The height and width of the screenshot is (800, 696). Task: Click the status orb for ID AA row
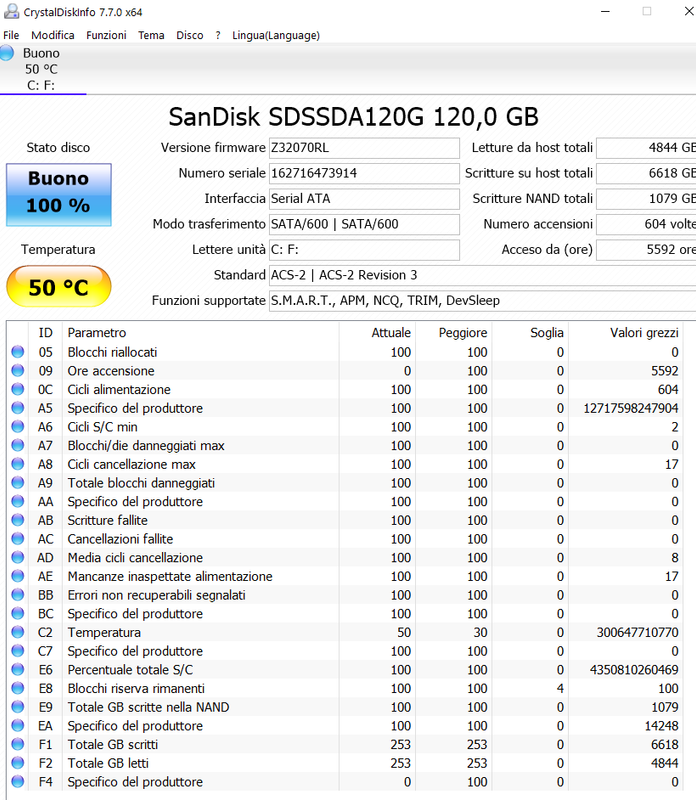[x=18, y=501]
